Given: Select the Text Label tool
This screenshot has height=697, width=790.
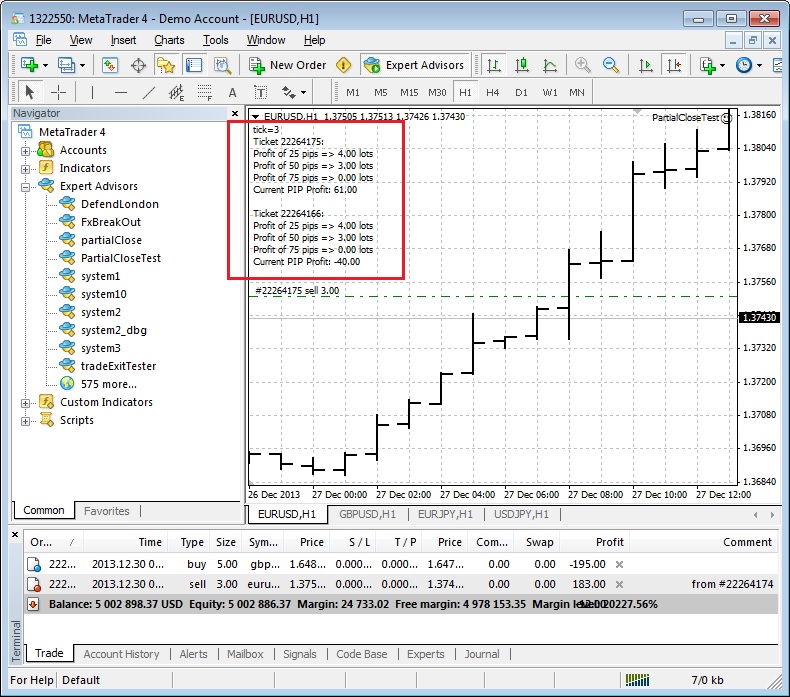Looking at the screenshot, I should point(260,92).
